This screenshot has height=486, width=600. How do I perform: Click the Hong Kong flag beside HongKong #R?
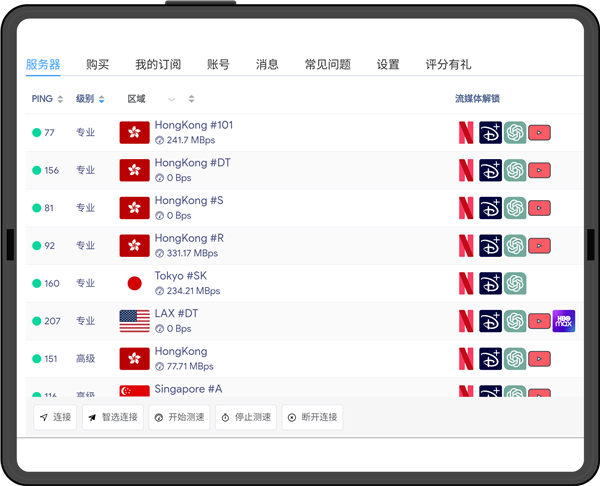tap(134, 245)
